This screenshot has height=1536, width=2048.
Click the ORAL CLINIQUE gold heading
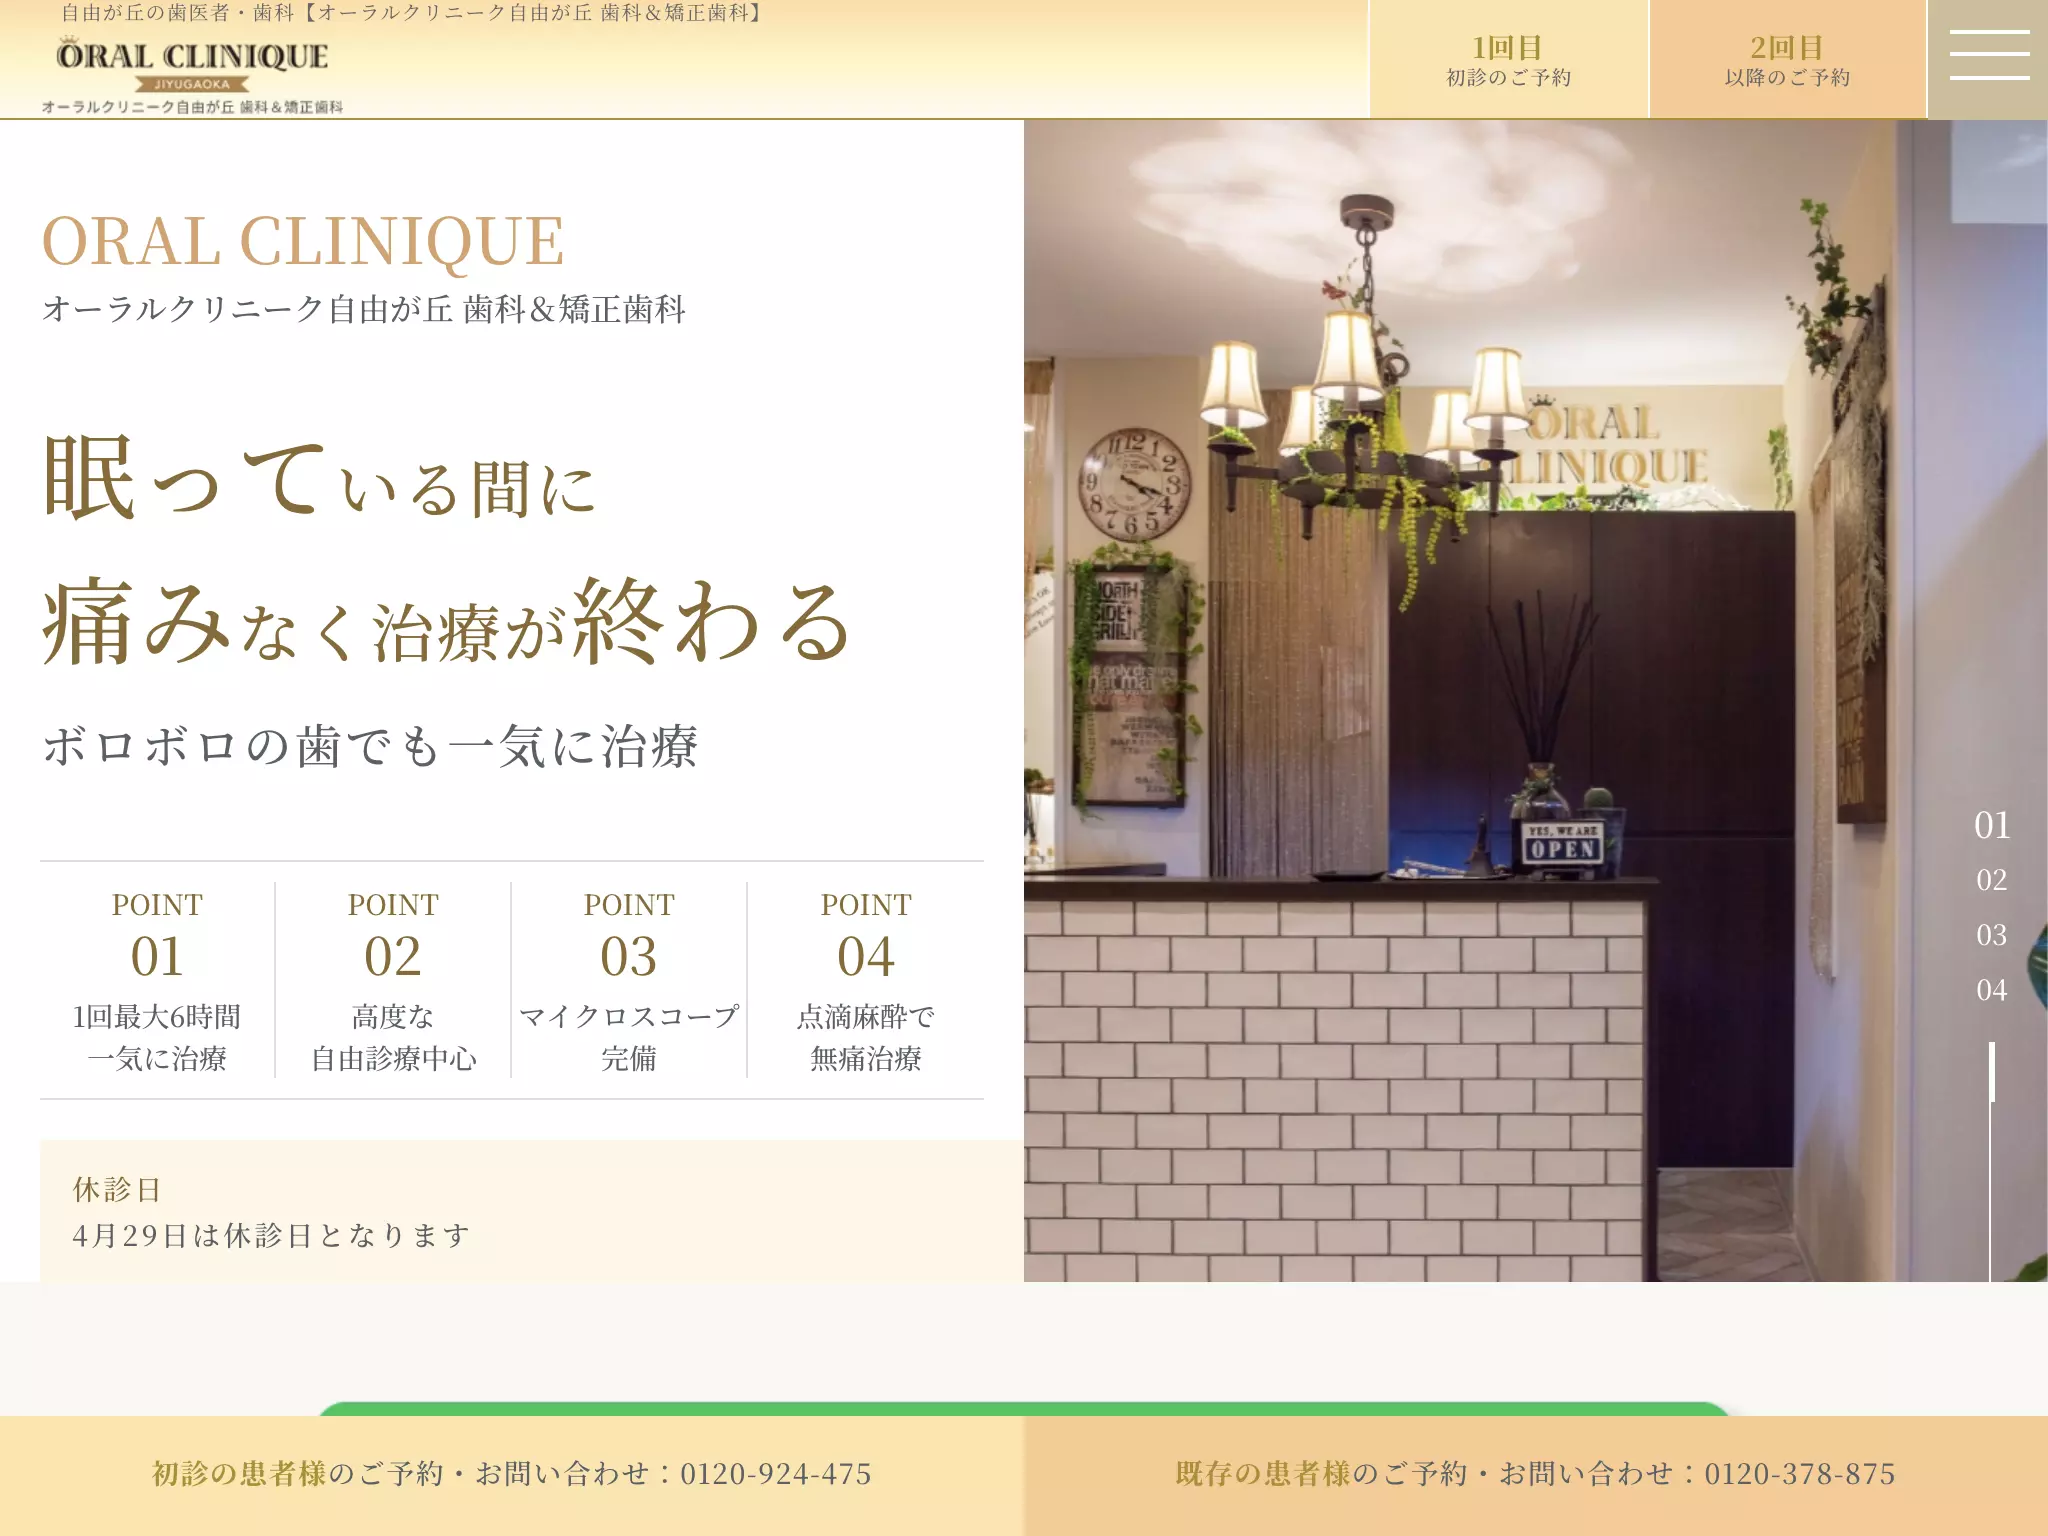(x=303, y=241)
